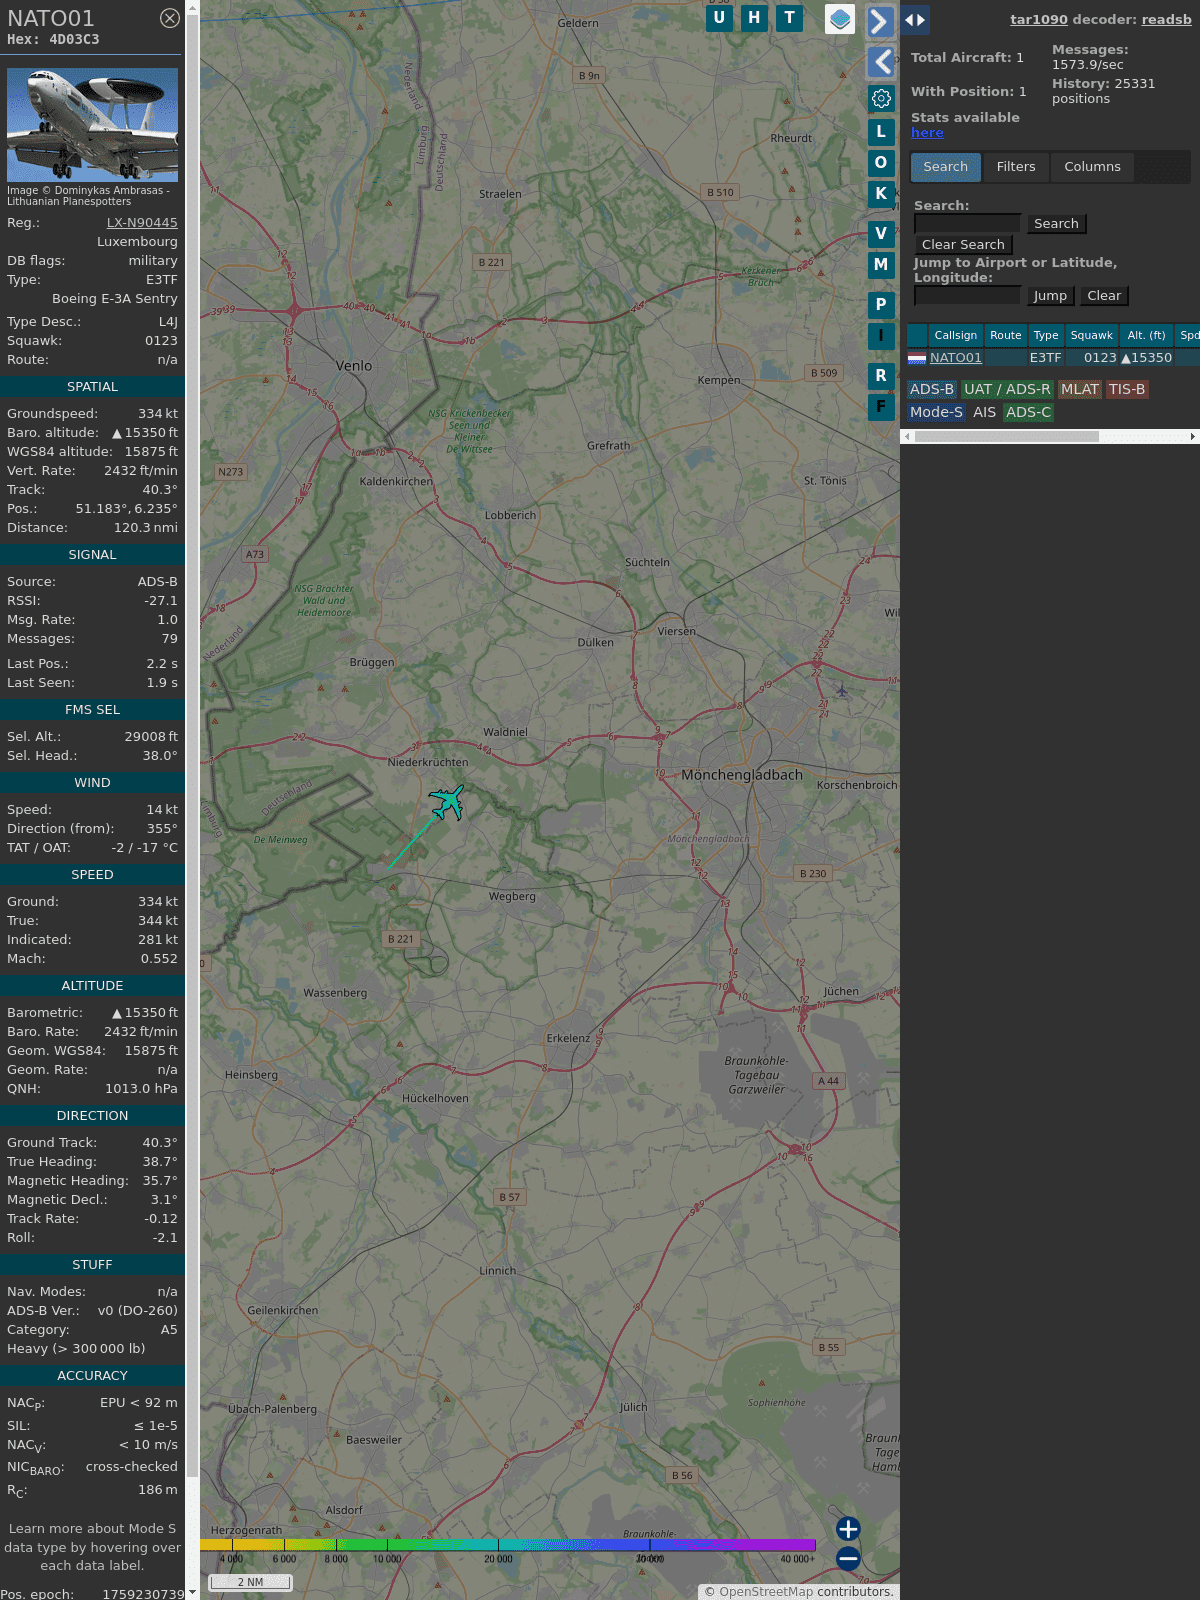The image size is (1200, 1600).
Task: Switch to the Columns tab
Action: coord(1092,167)
